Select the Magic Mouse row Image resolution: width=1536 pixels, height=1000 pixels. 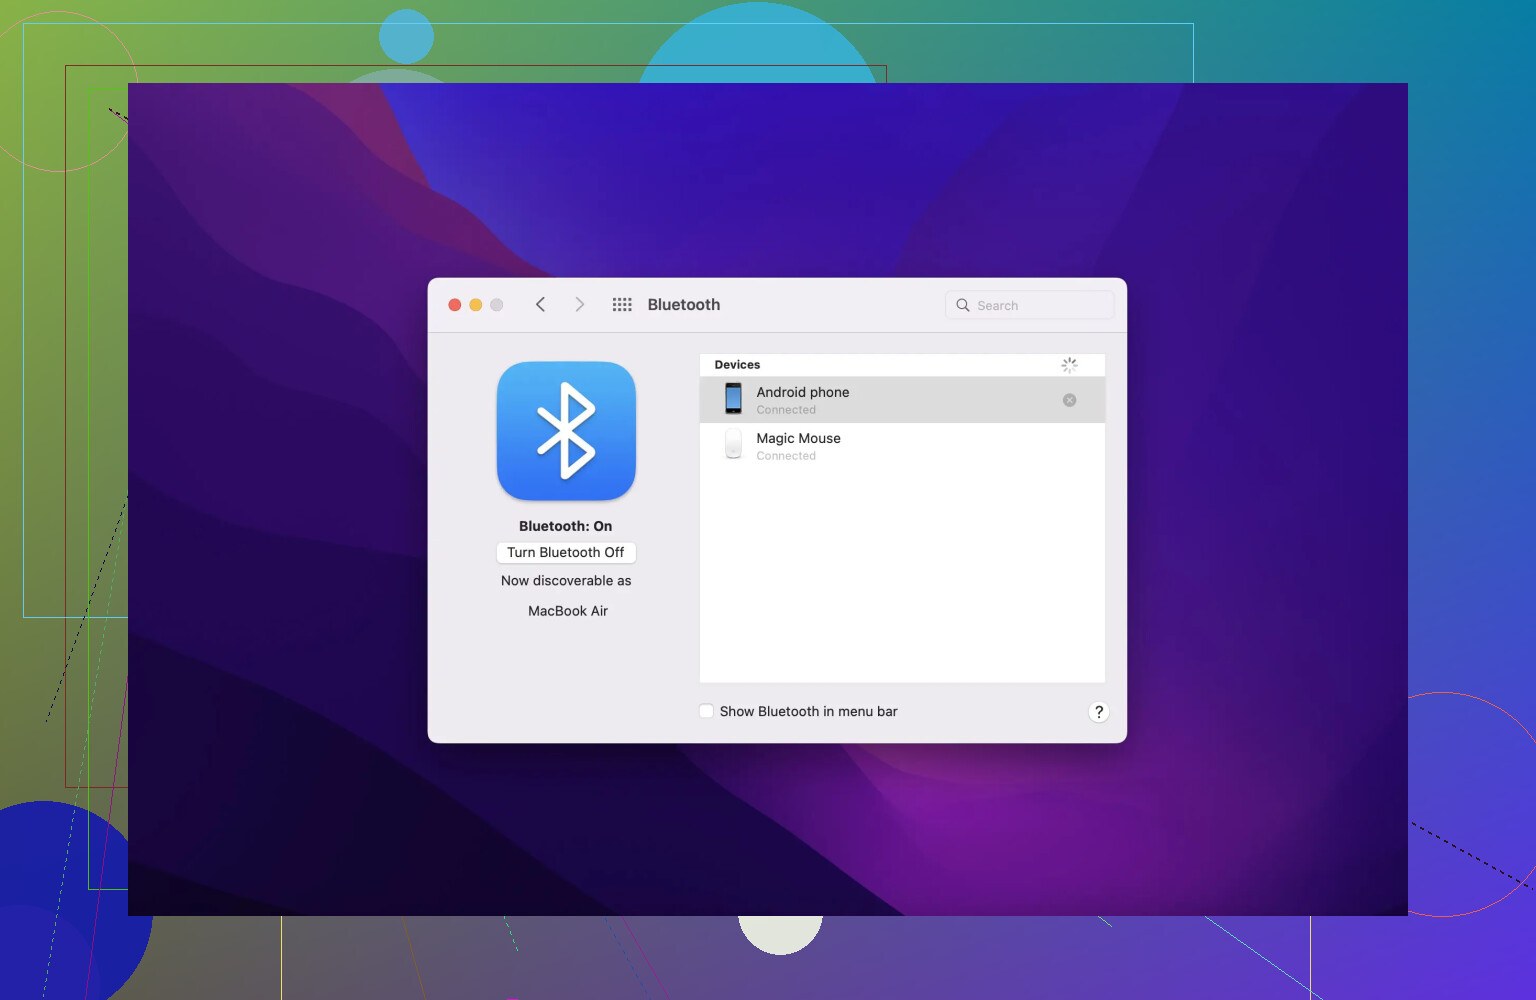pyautogui.click(x=902, y=446)
